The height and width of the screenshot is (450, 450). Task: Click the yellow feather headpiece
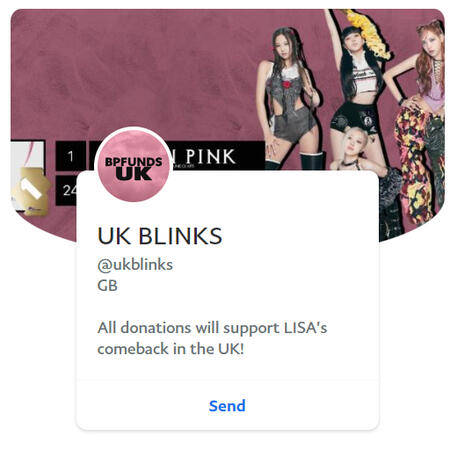tap(369, 33)
